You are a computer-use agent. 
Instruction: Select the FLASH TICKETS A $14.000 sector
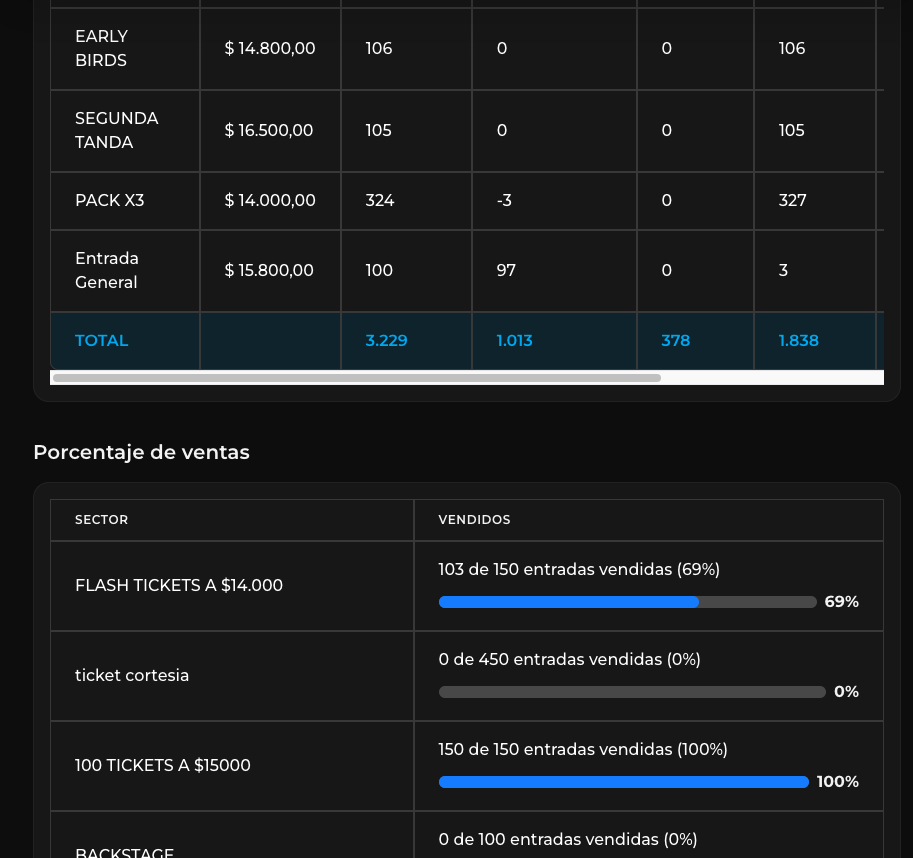coord(179,585)
